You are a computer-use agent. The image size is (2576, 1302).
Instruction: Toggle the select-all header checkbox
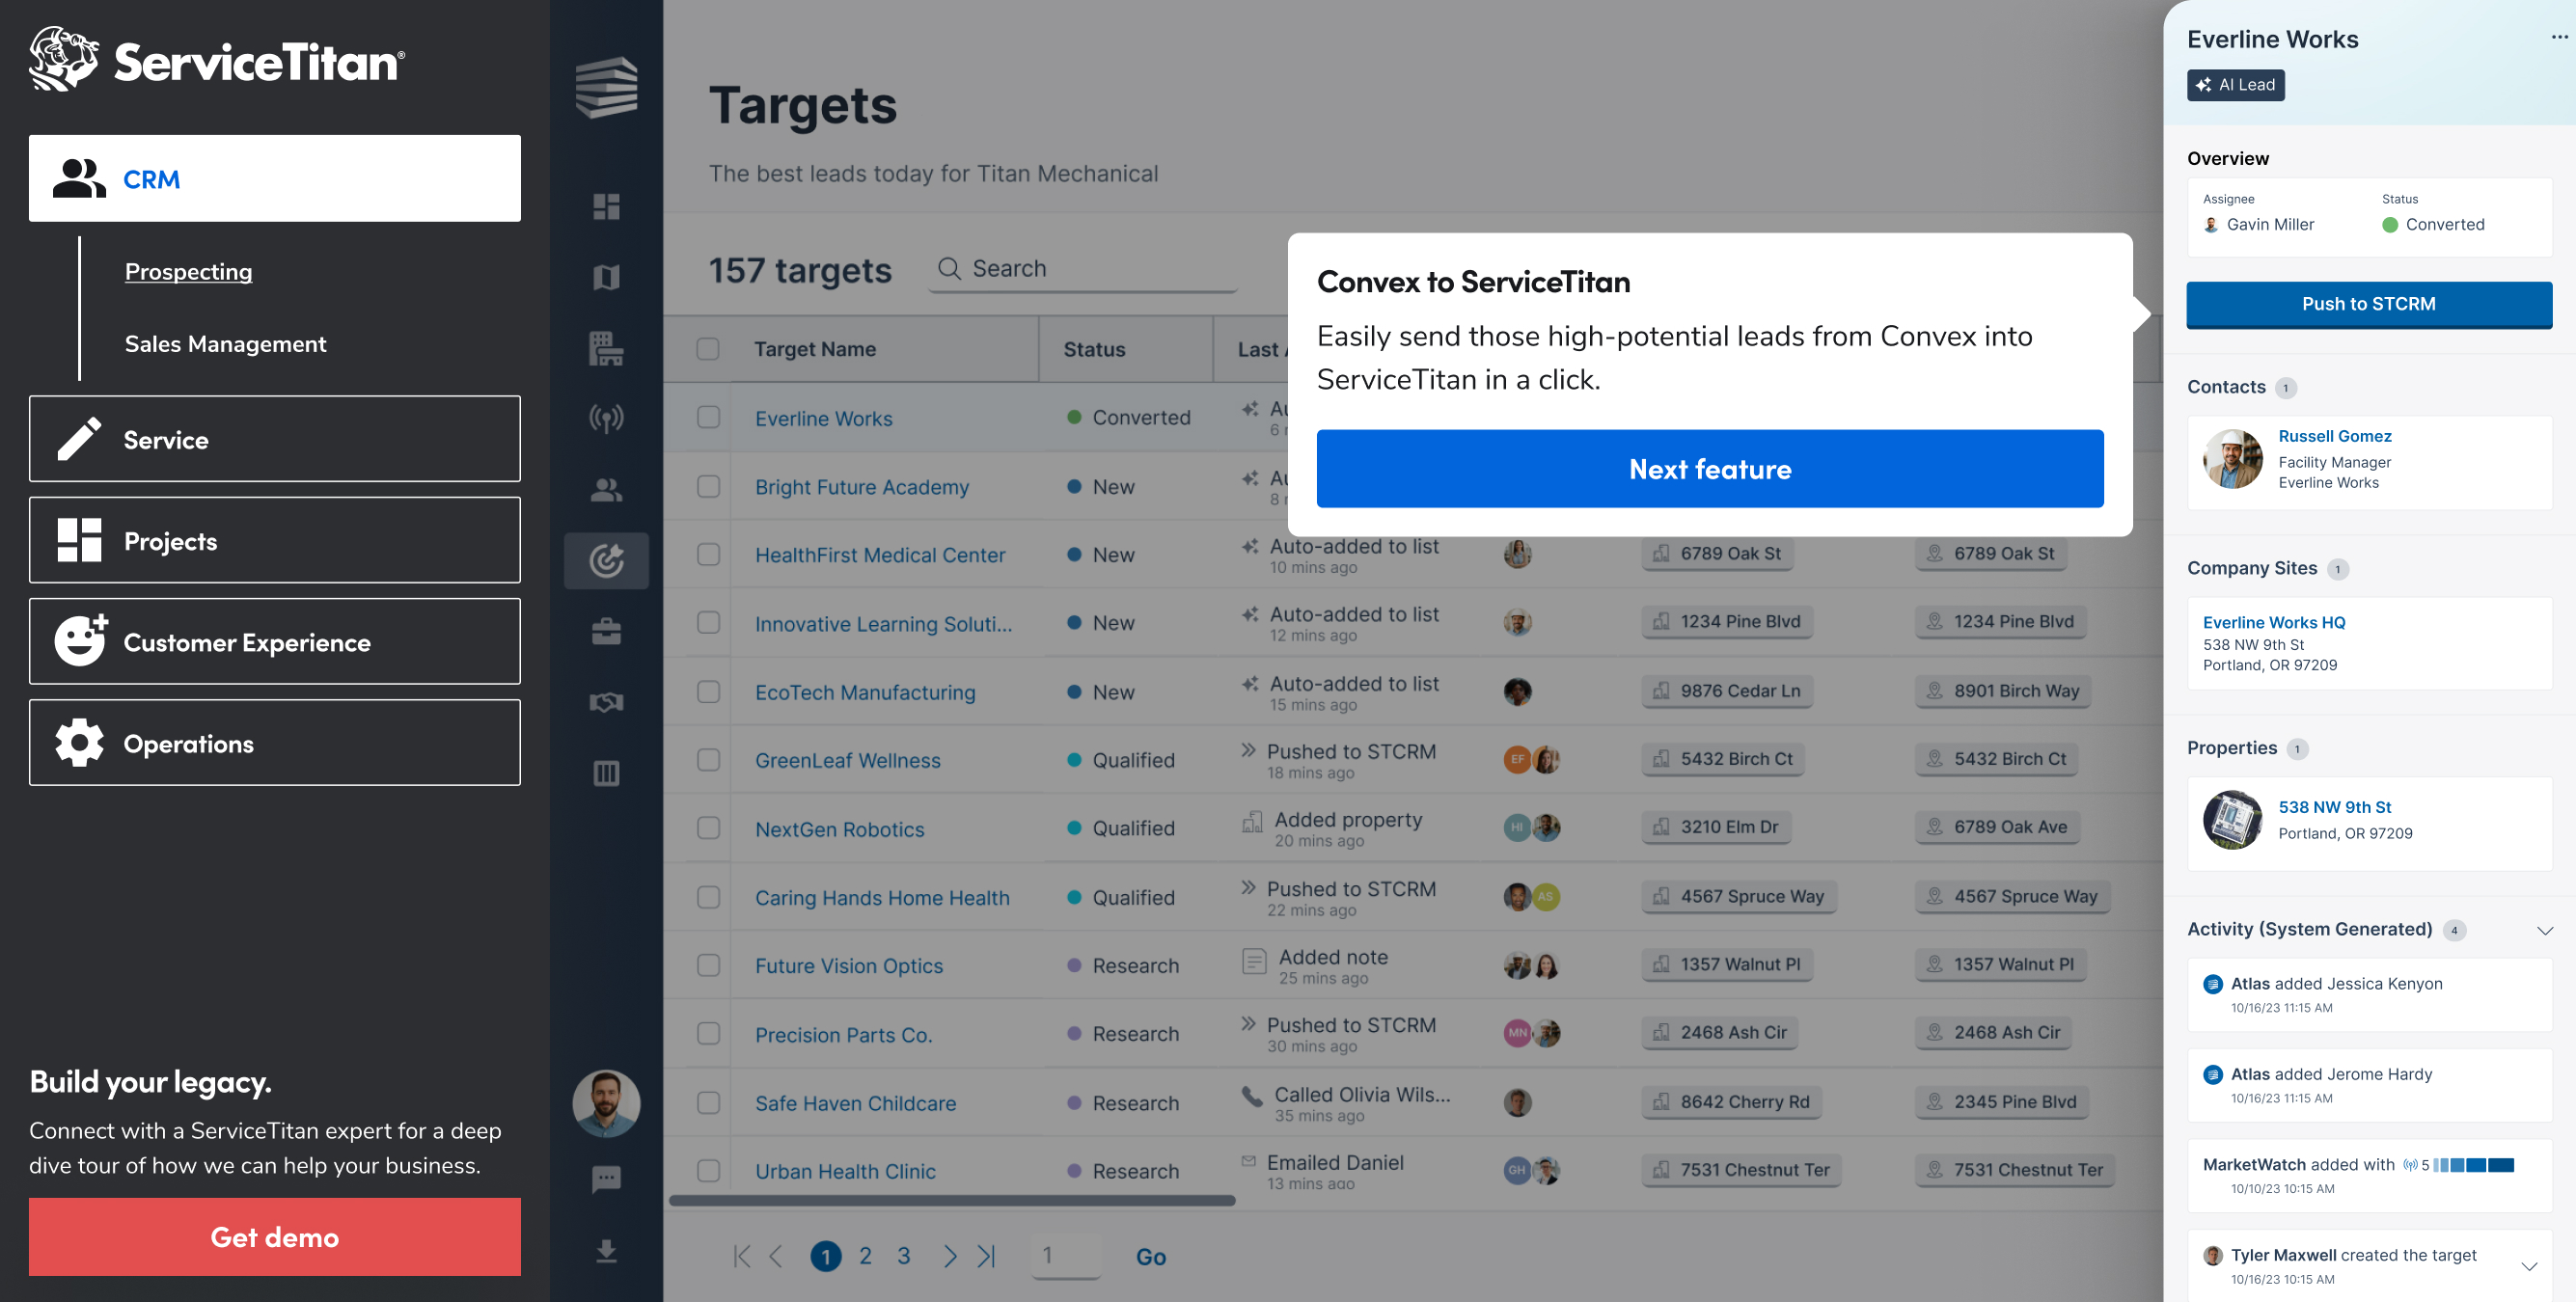[x=708, y=349]
